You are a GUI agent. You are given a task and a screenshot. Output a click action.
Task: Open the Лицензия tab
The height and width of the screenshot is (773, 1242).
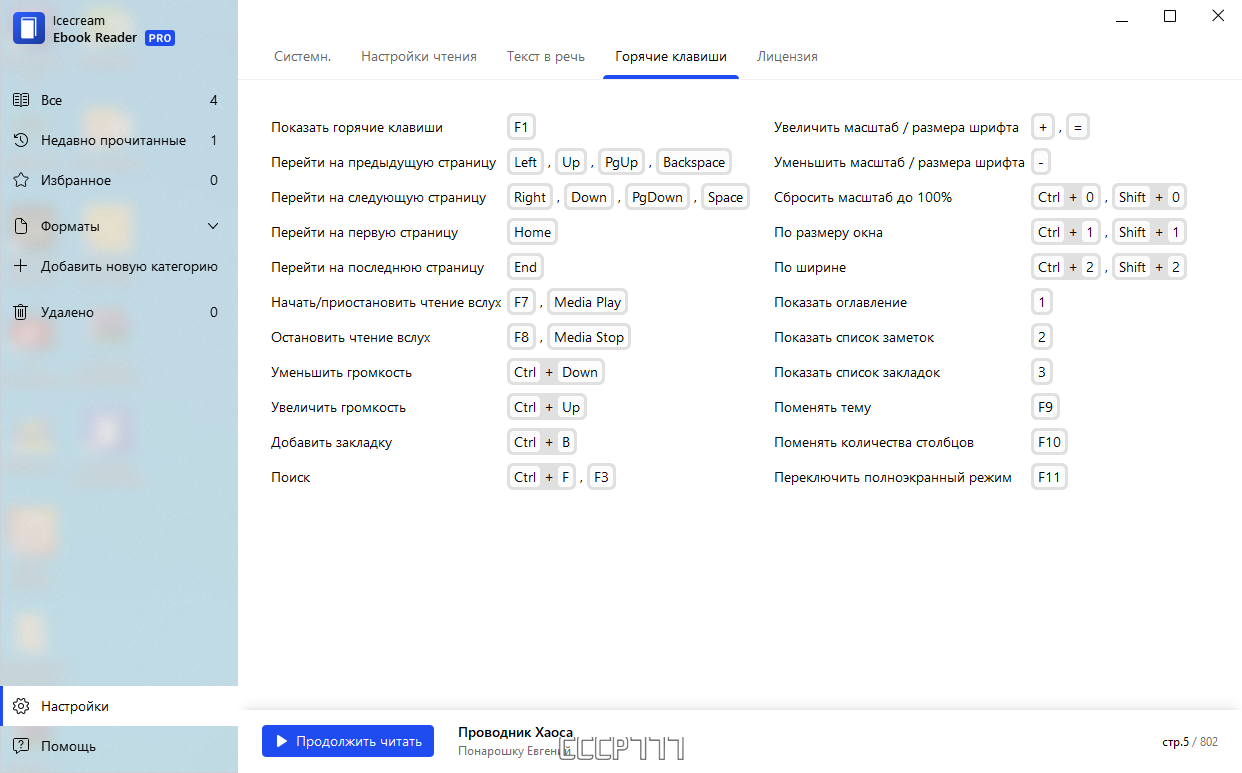[787, 56]
